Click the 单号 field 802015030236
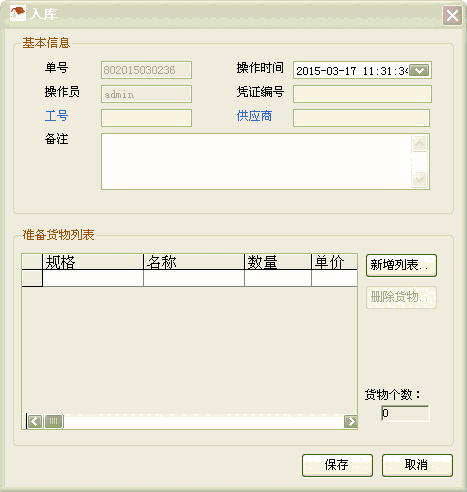Screen dimensions: 467x492 coord(146,70)
